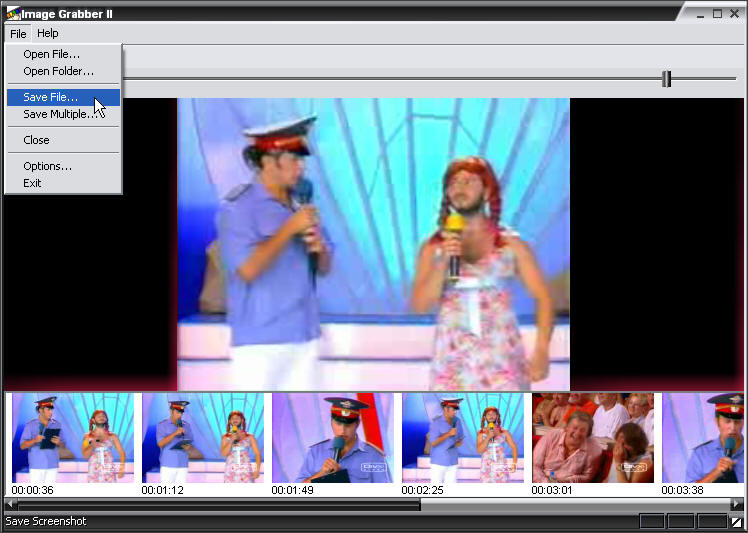Choose Open File… from the File menu
The height and width of the screenshot is (533, 748).
63,54
